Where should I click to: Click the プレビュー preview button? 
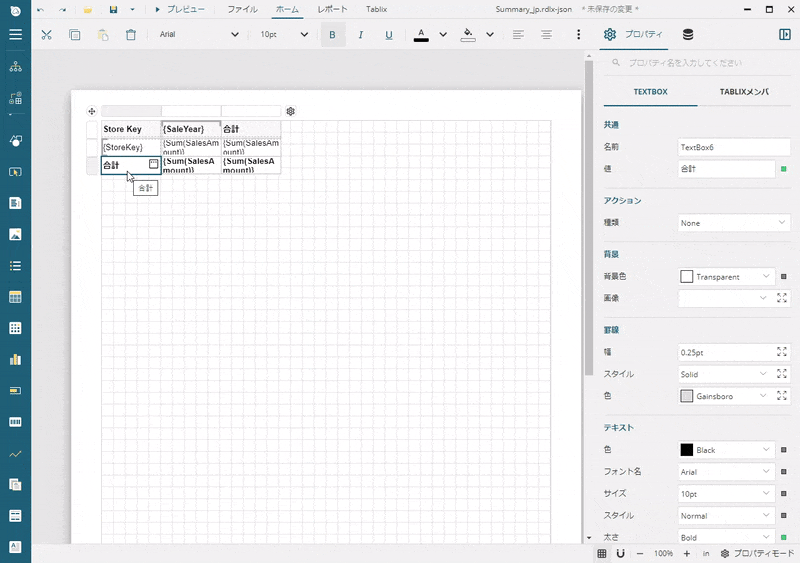coord(180,9)
